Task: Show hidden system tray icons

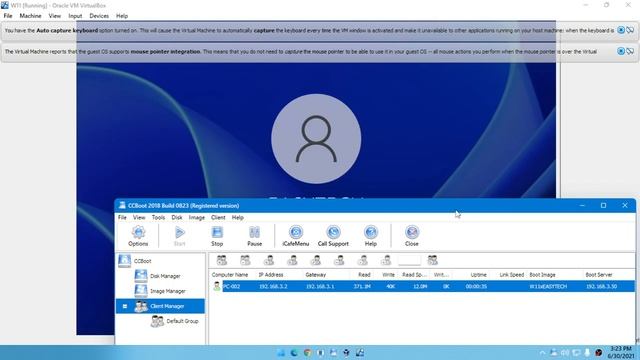Action: point(542,353)
